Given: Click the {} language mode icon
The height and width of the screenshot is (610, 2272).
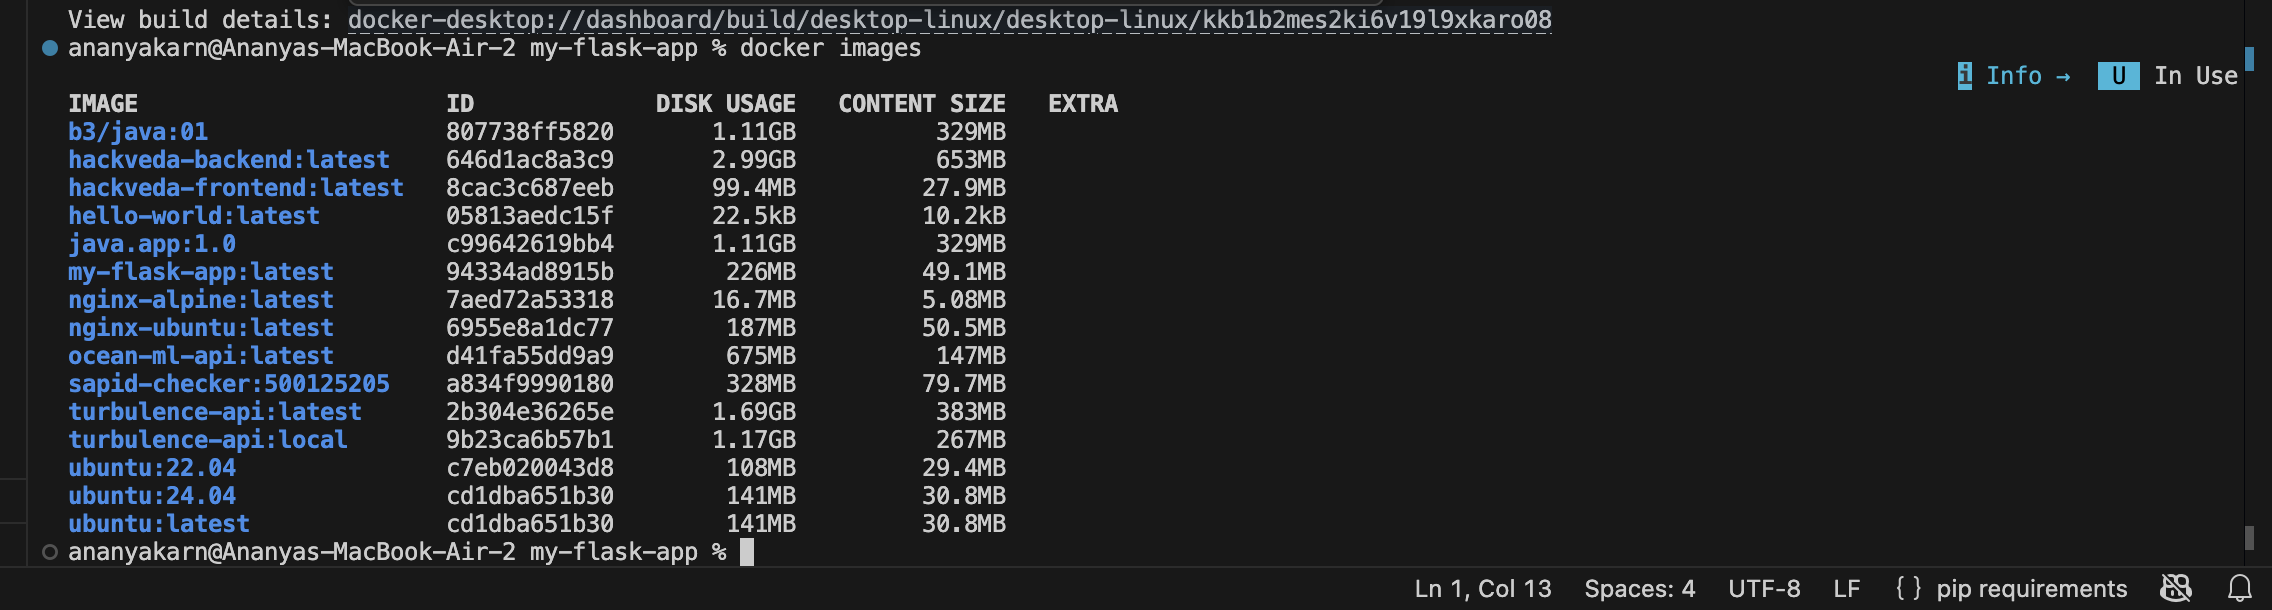Looking at the screenshot, I should (1909, 588).
